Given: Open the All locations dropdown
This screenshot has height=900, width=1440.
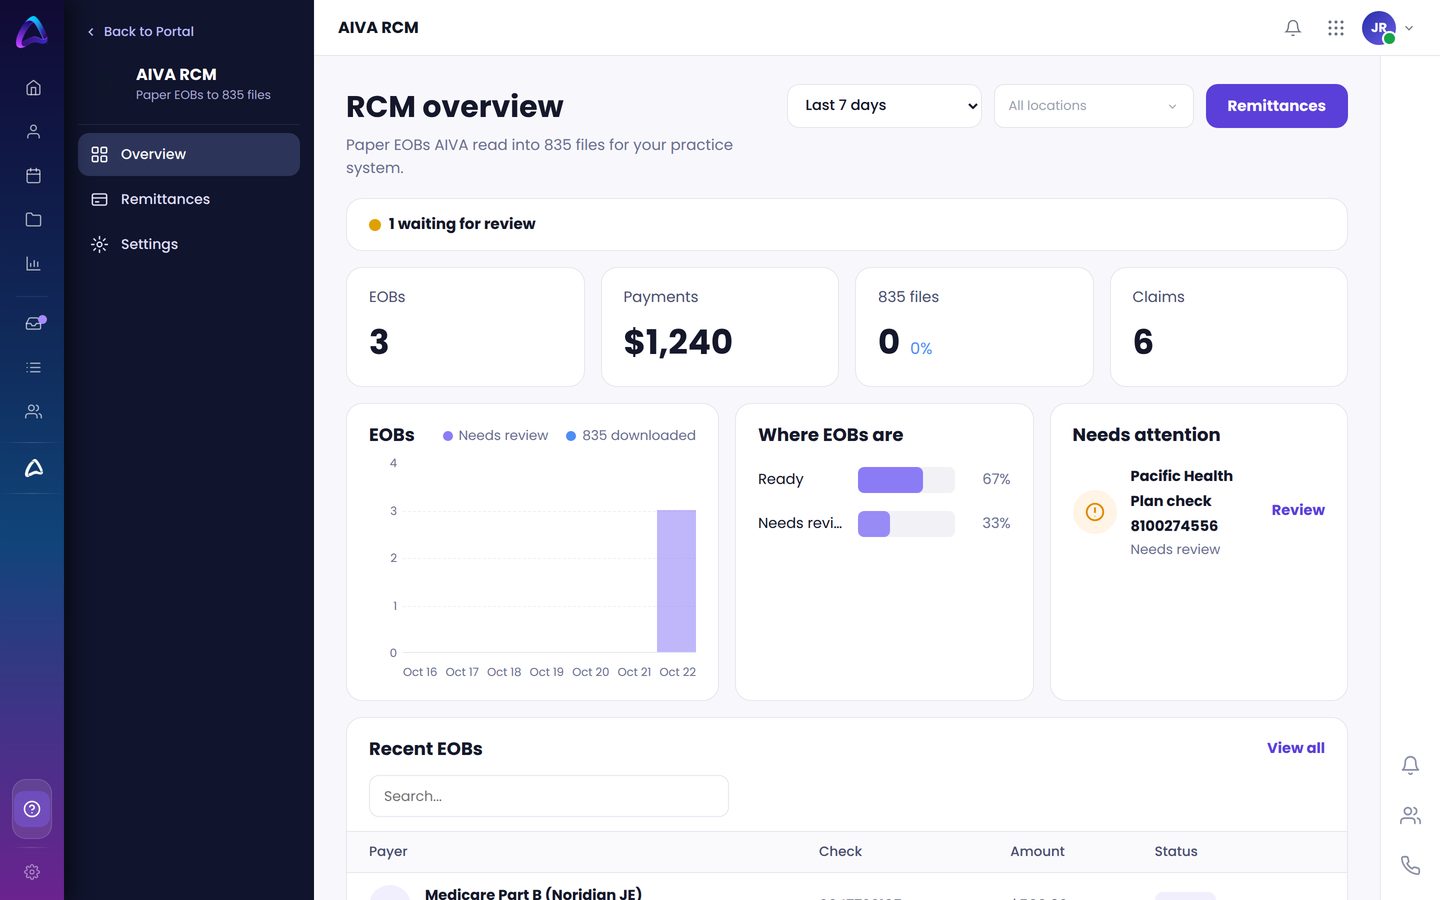Looking at the screenshot, I should (1094, 106).
